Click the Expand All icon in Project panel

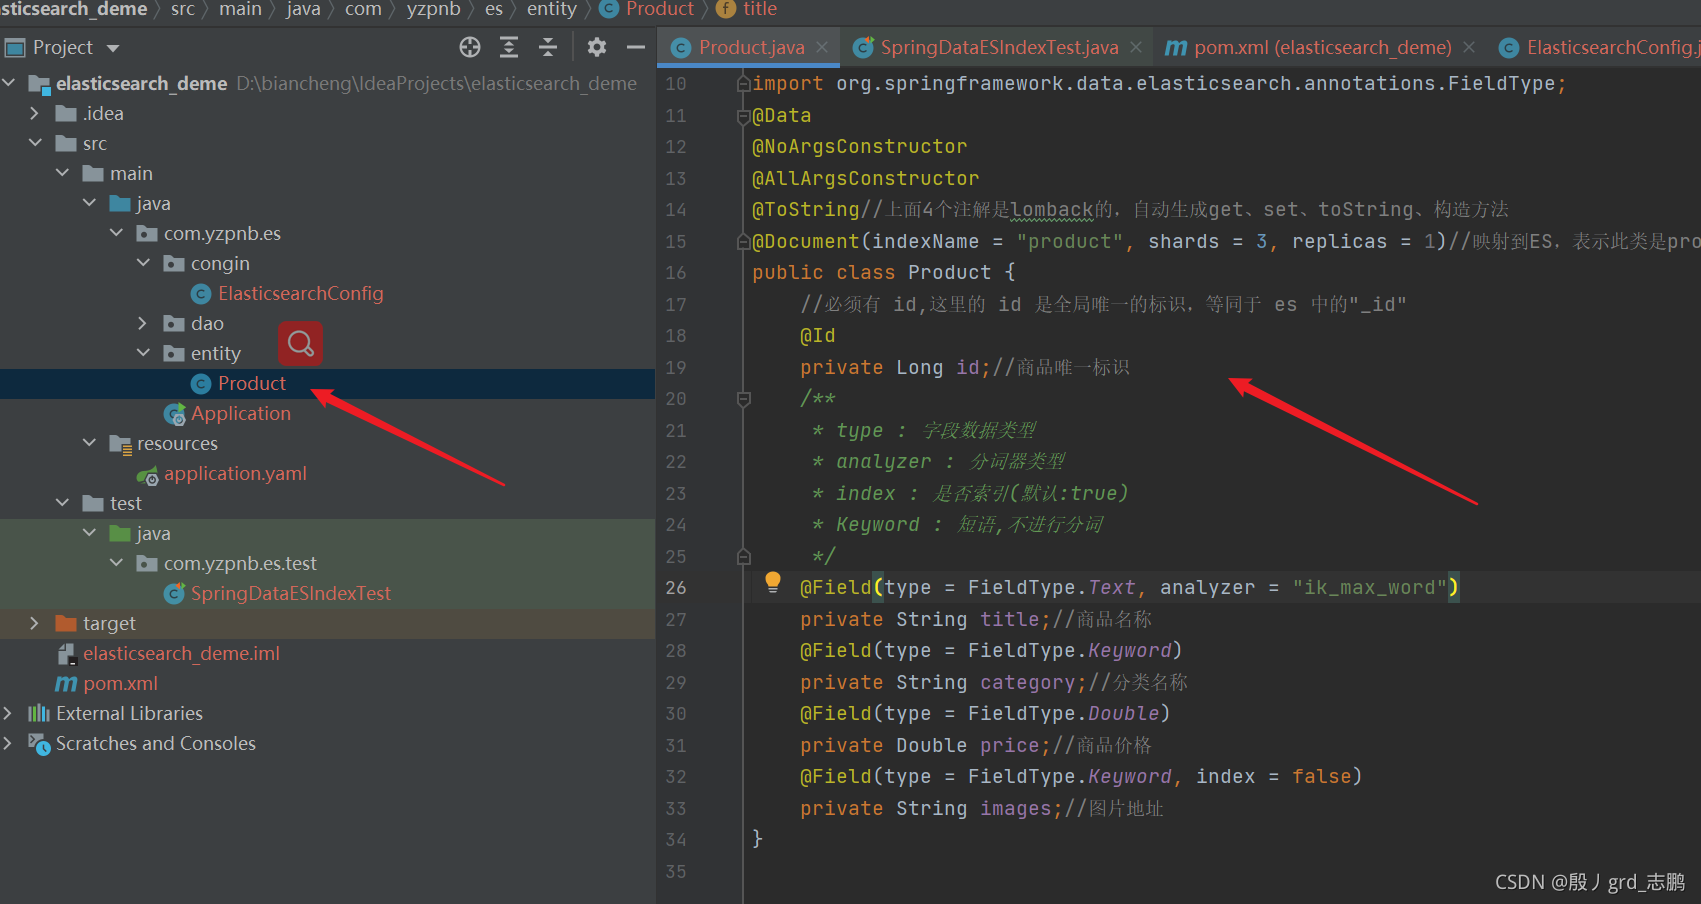tap(509, 47)
